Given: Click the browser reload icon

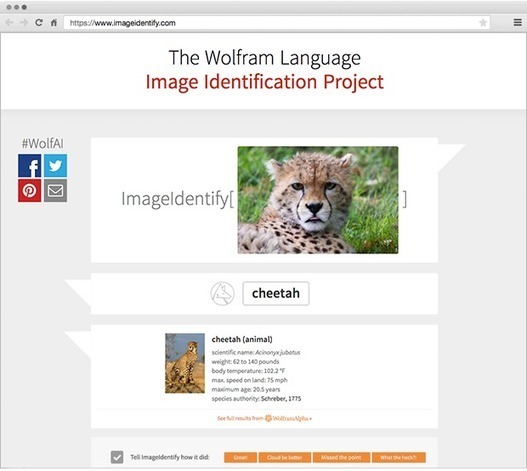Looking at the screenshot, I should click(x=39, y=23).
